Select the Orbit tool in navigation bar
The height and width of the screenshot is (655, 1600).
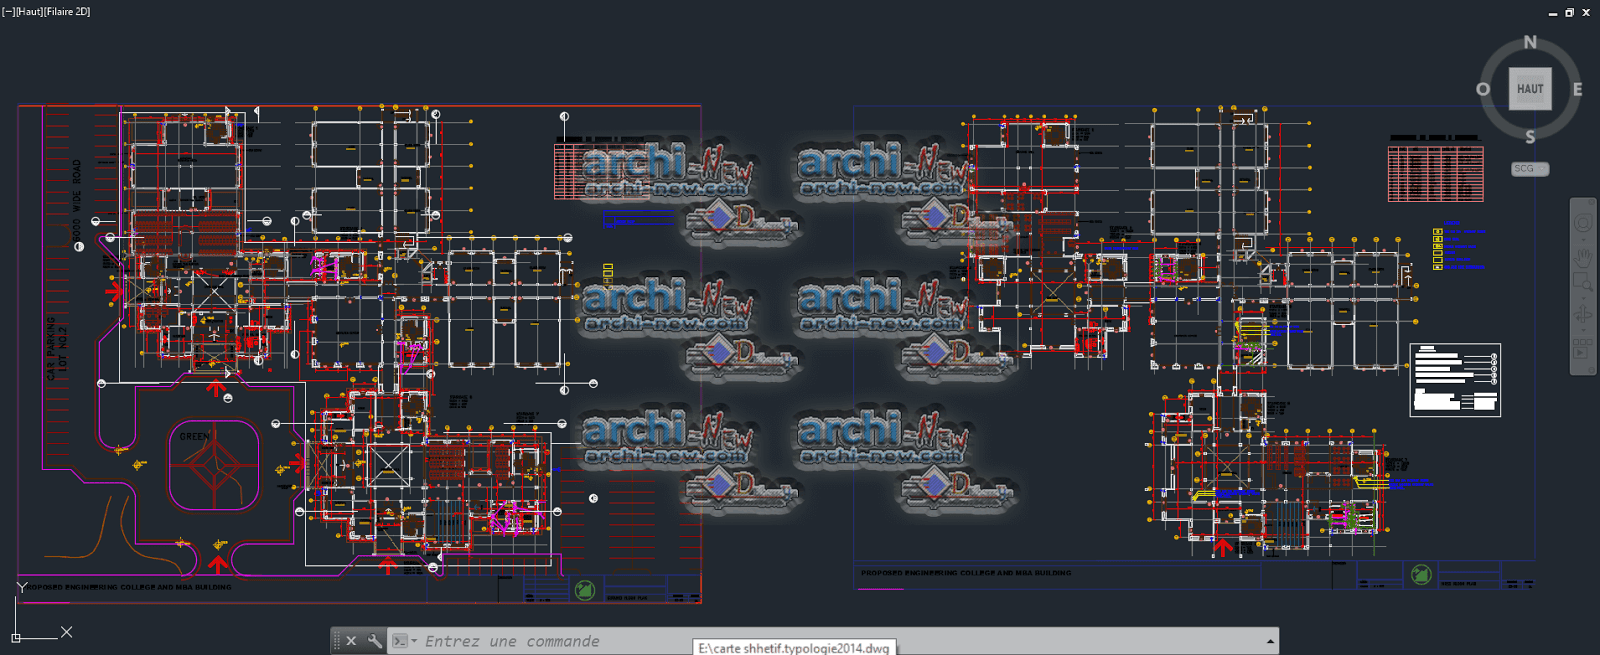coord(1583,314)
